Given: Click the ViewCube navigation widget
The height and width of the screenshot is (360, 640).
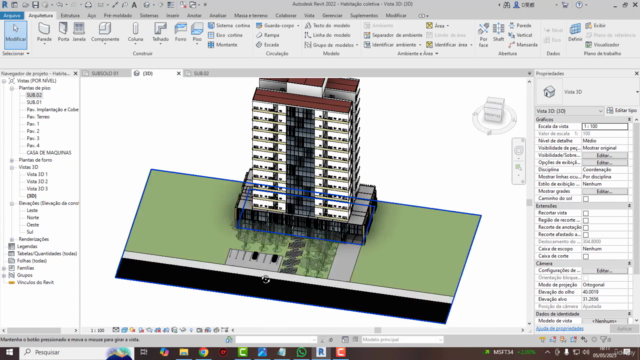Looking at the screenshot, I should 493,115.
